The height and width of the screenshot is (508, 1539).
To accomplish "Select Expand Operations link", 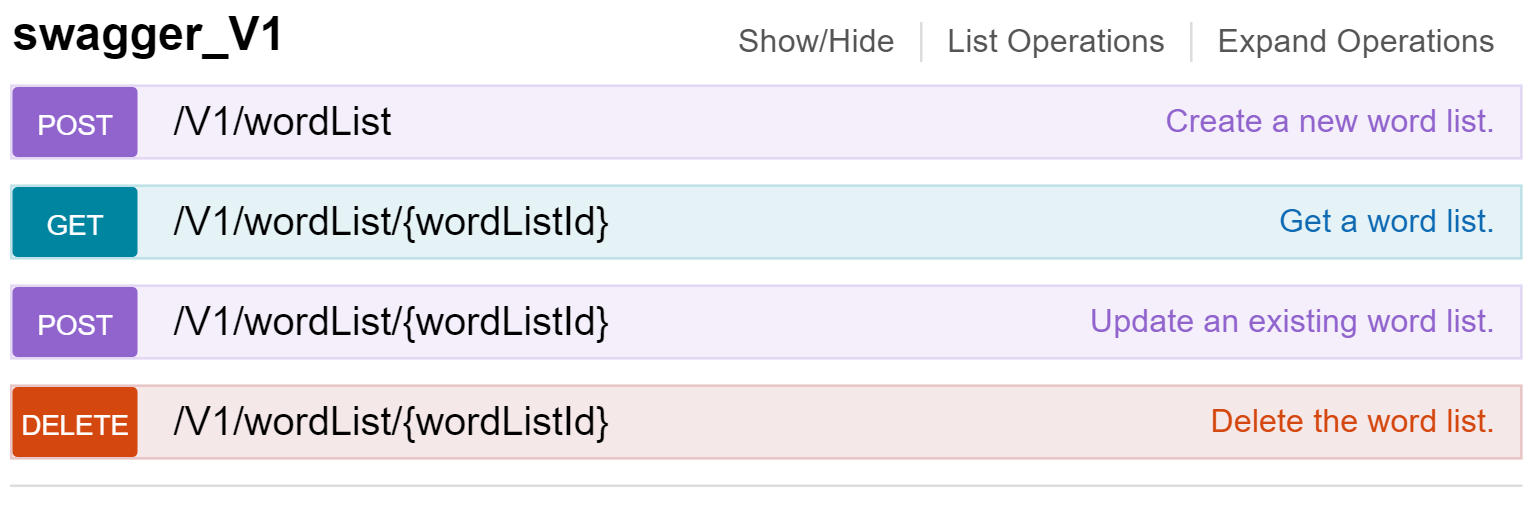I will [x=1356, y=42].
